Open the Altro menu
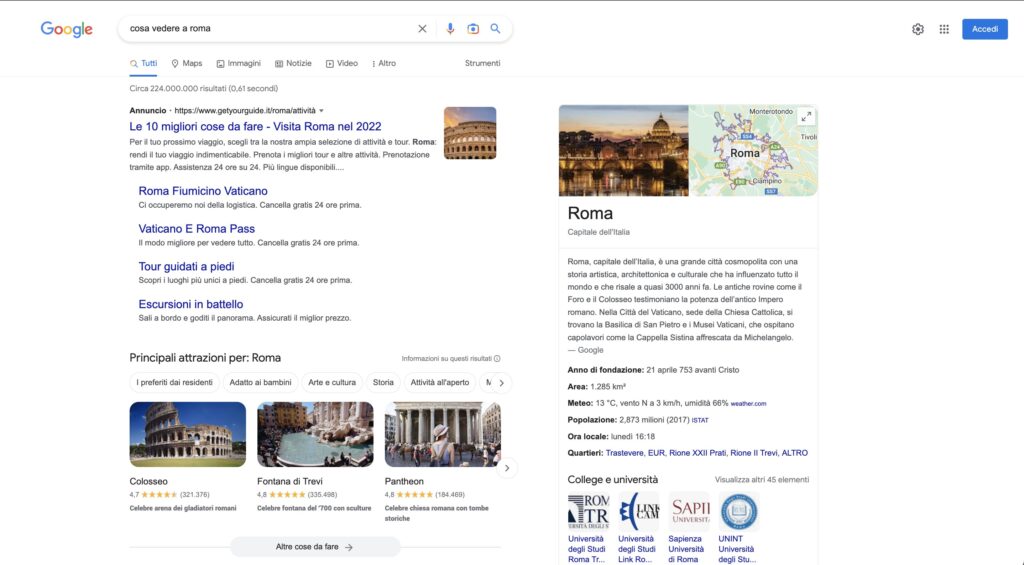 pyautogui.click(x=384, y=63)
